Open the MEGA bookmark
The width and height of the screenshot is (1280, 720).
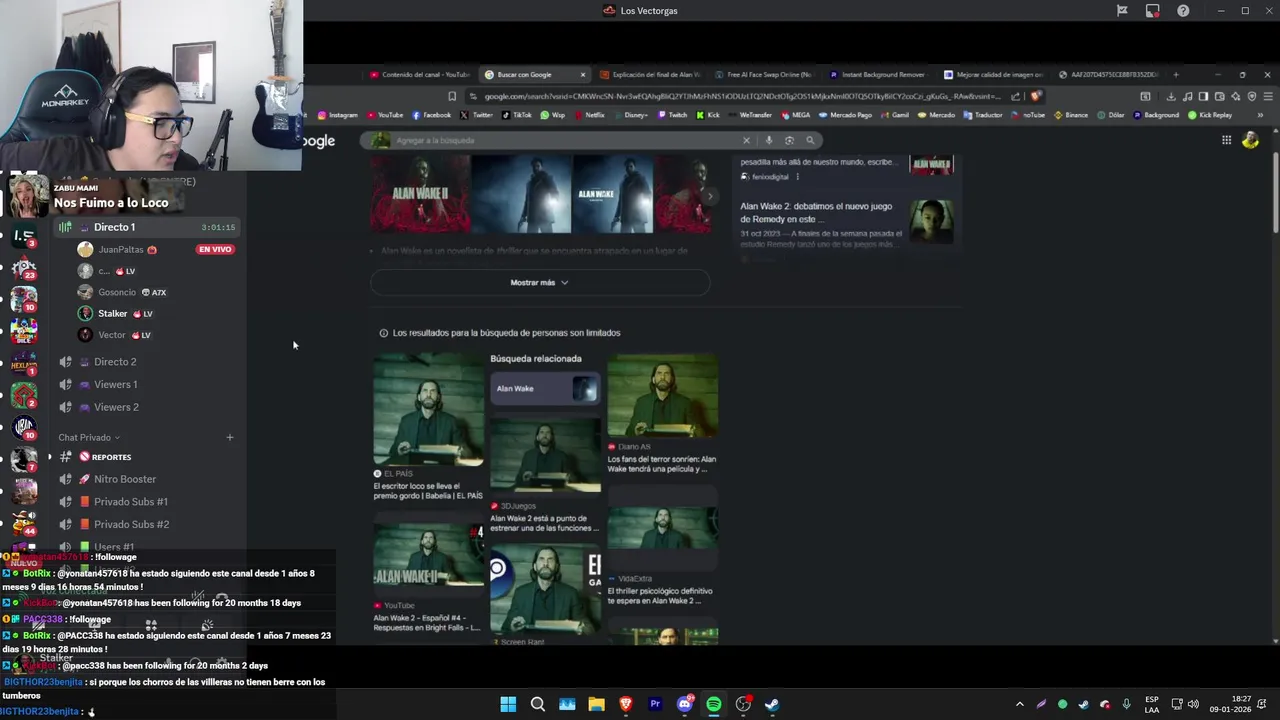tap(796, 115)
